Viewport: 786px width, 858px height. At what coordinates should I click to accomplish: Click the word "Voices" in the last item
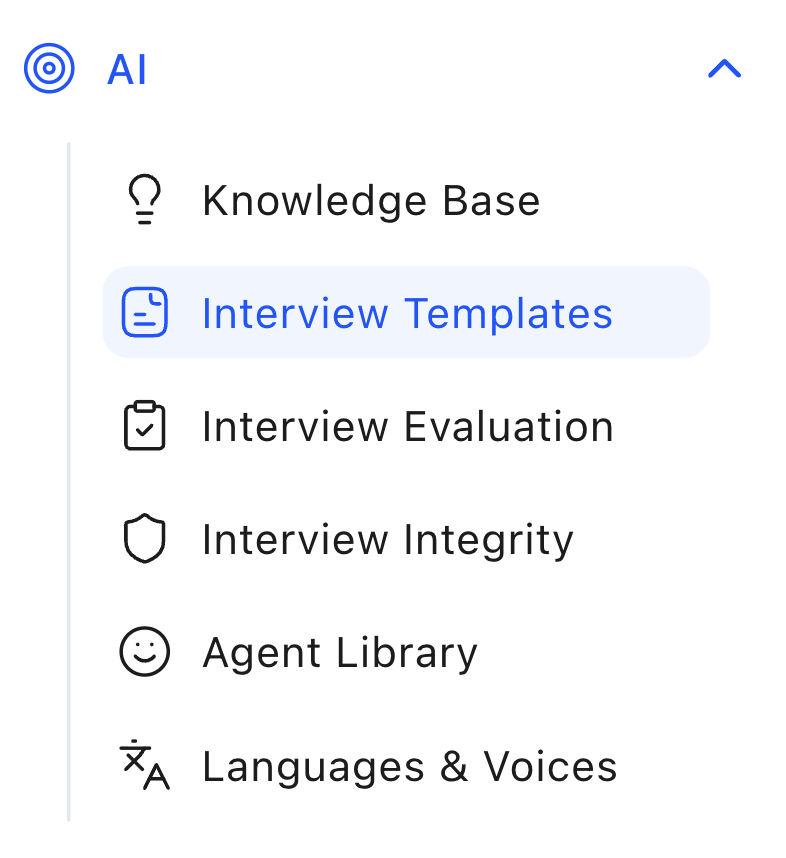[550, 767]
